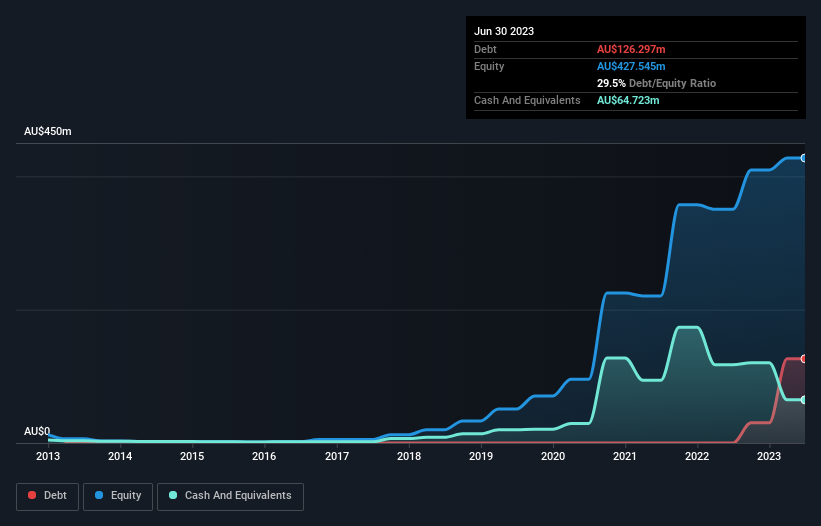Toggle the Equity series legend button

point(118,496)
